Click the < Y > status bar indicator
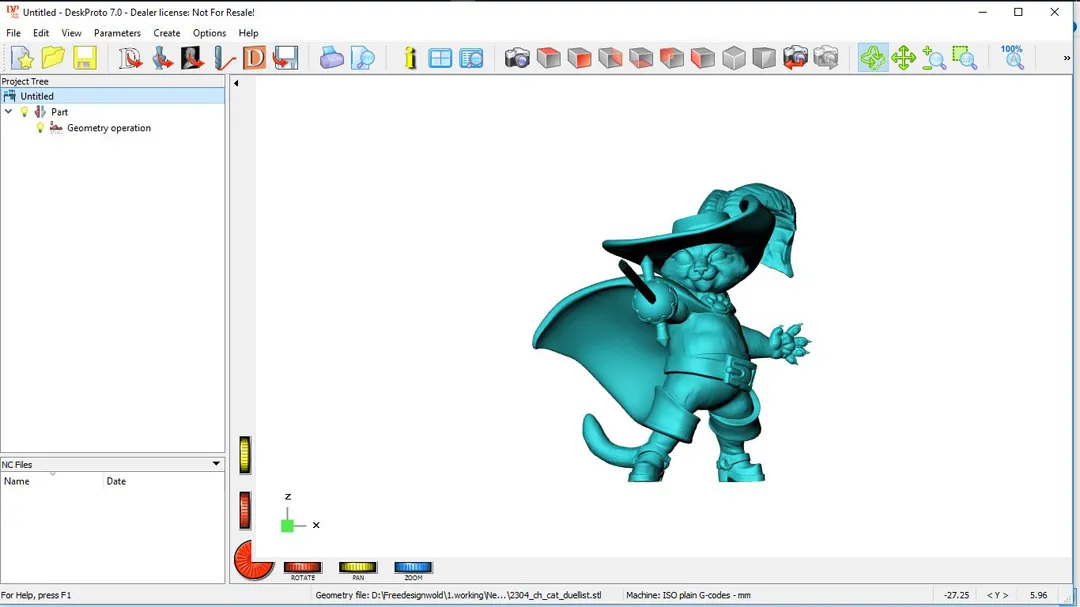 tap(997, 595)
